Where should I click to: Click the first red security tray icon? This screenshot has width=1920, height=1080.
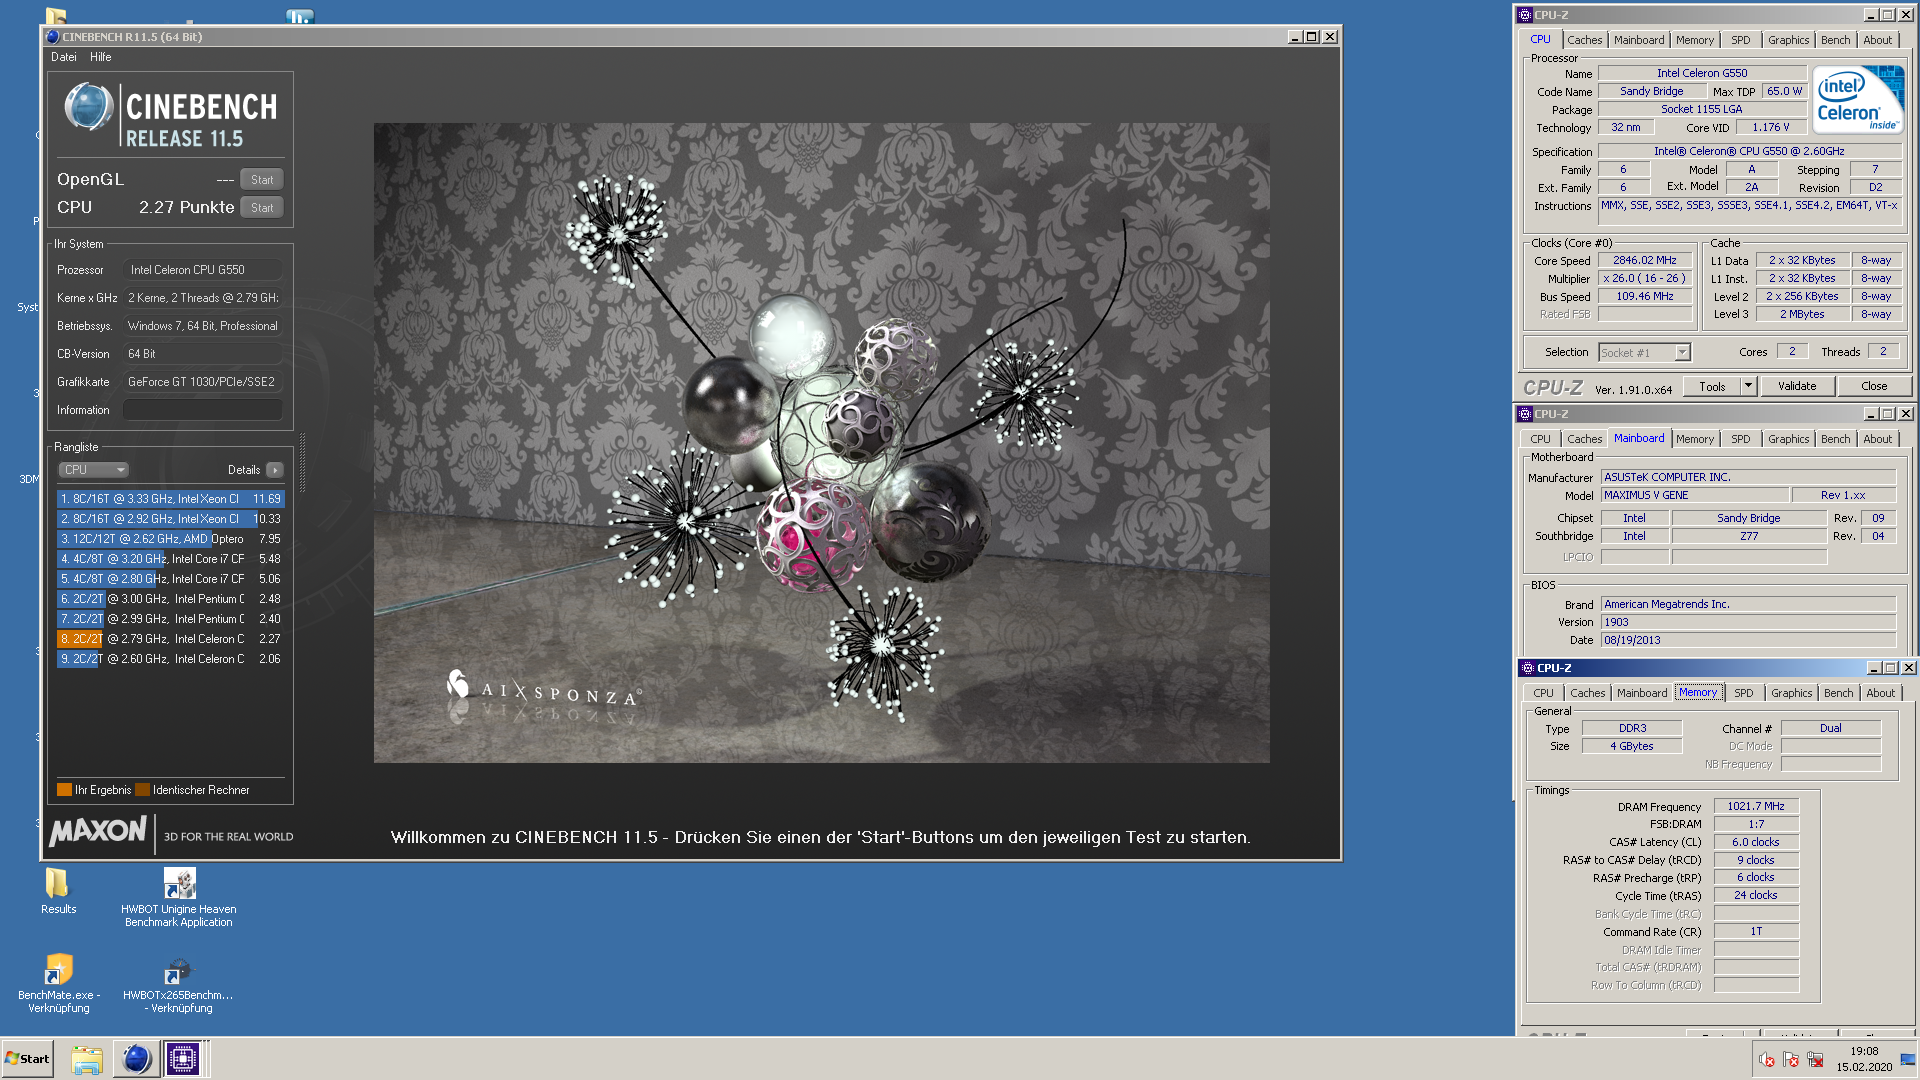pos(1766,1060)
